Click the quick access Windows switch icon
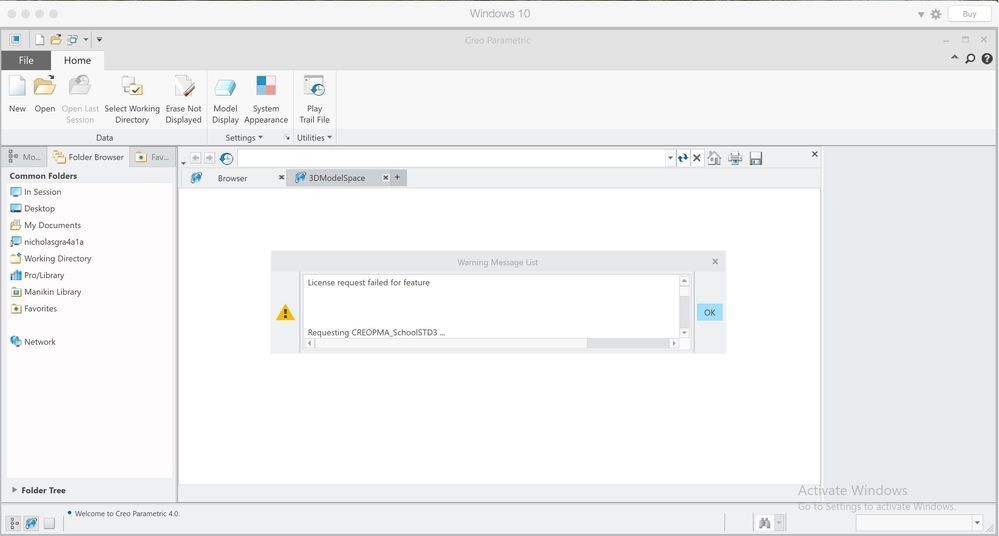The height and width of the screenshot is (536, 999). pos(73,40)
